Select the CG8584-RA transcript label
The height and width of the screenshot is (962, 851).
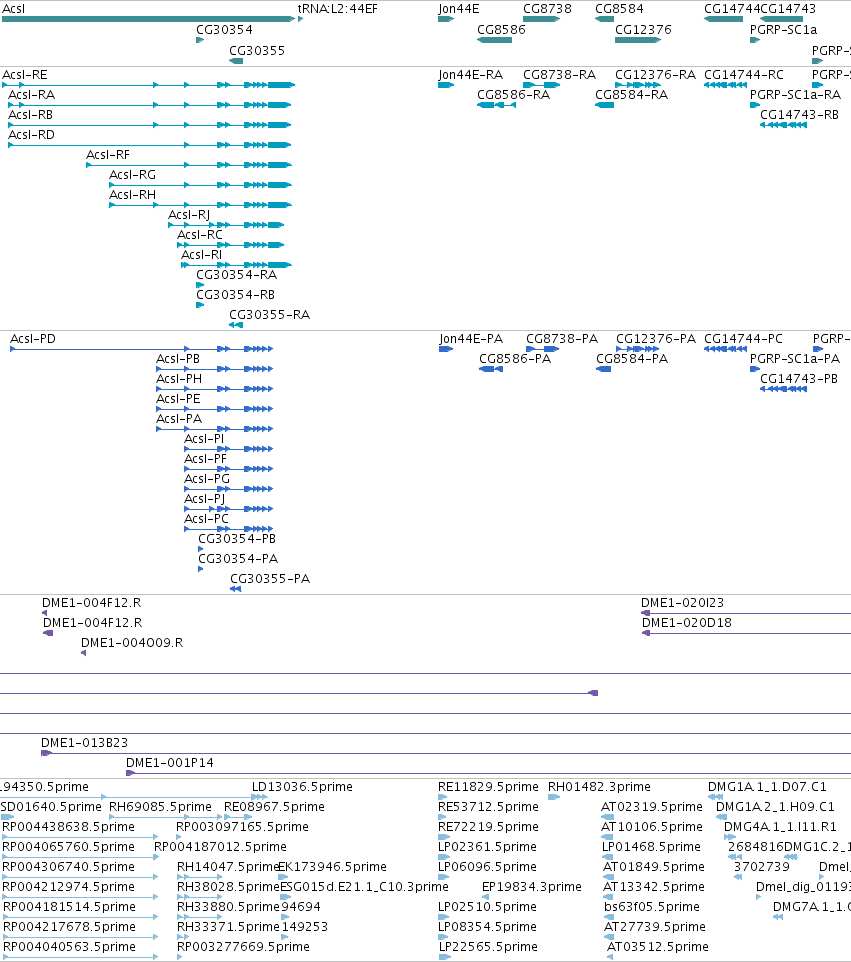point(631,95)
